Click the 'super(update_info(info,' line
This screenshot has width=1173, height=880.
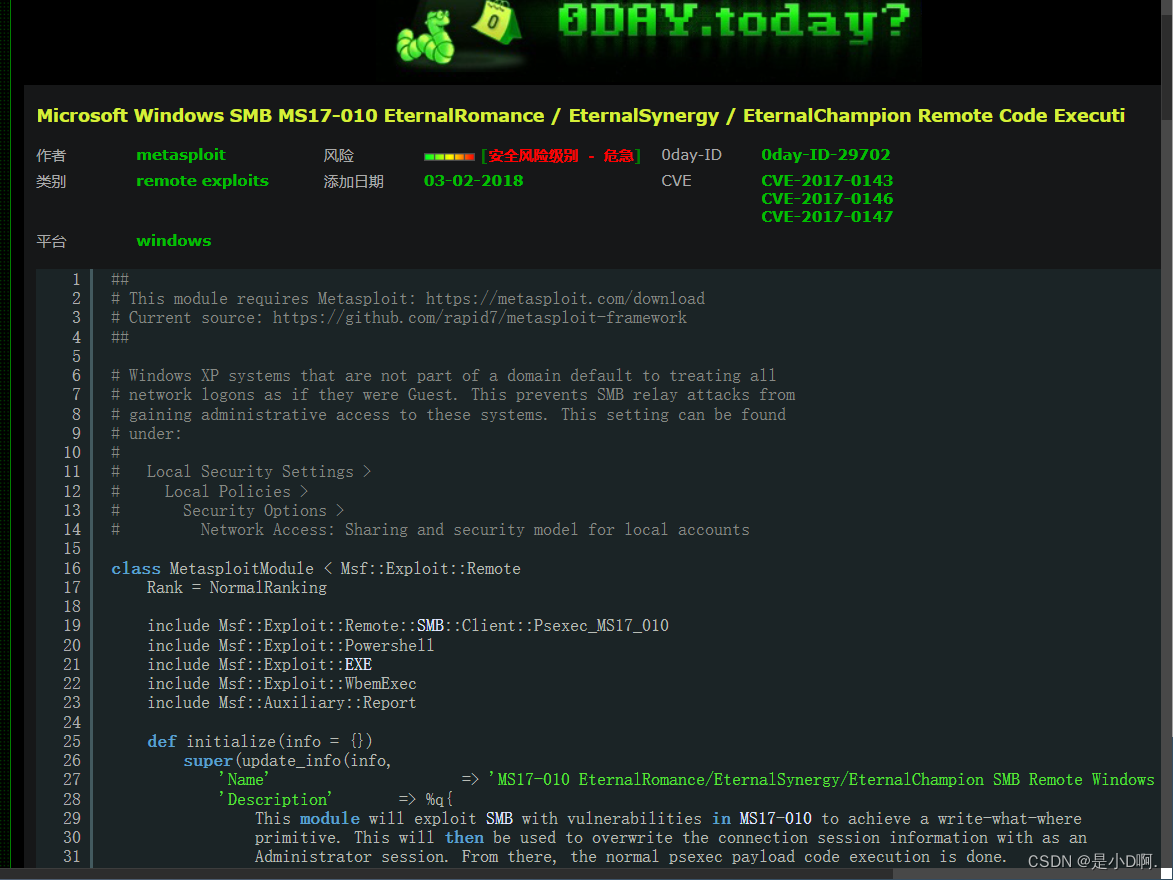coord(287,760)
